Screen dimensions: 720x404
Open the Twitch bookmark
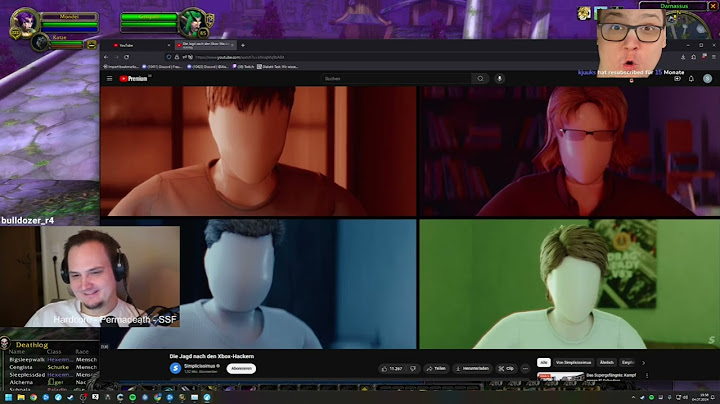[243, 67]
